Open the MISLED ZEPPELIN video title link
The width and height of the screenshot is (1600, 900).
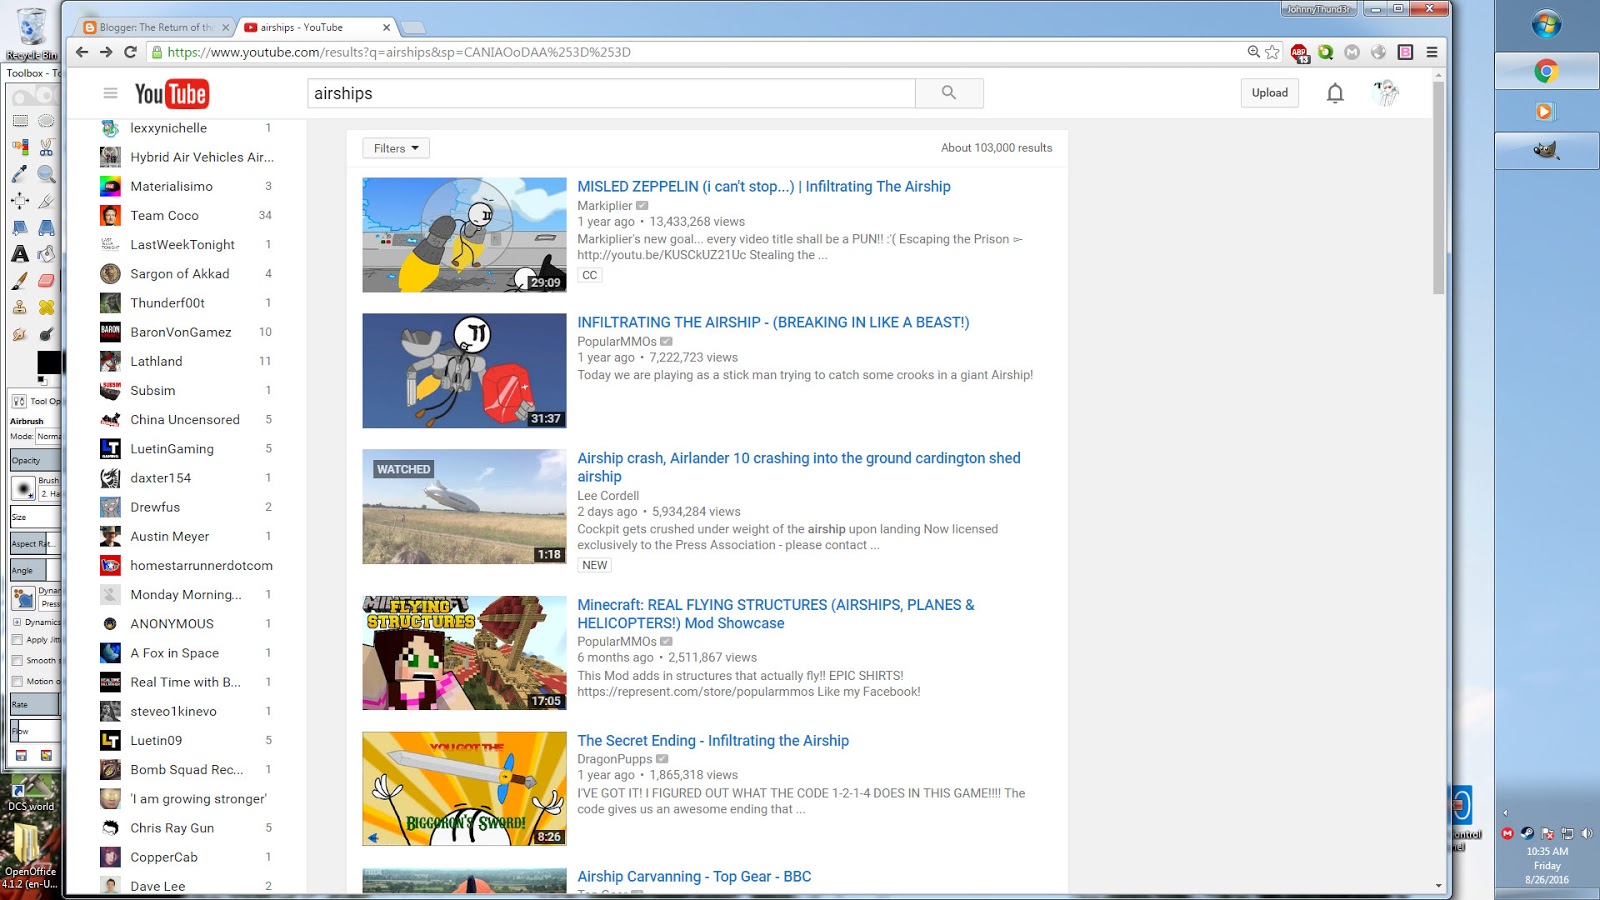(764, 186)
